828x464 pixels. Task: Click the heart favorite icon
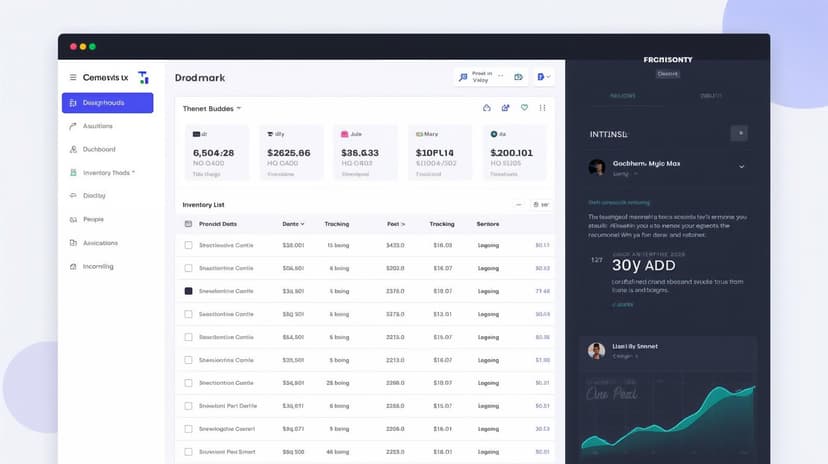click(524, 108)
